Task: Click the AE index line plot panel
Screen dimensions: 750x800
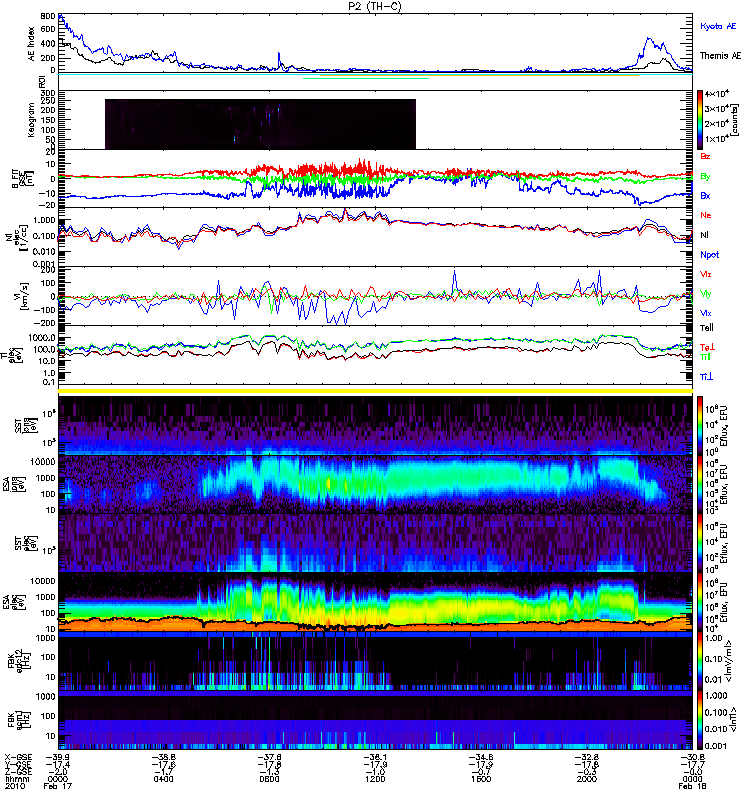Action: pyautogui.click(x=376, y=43)
